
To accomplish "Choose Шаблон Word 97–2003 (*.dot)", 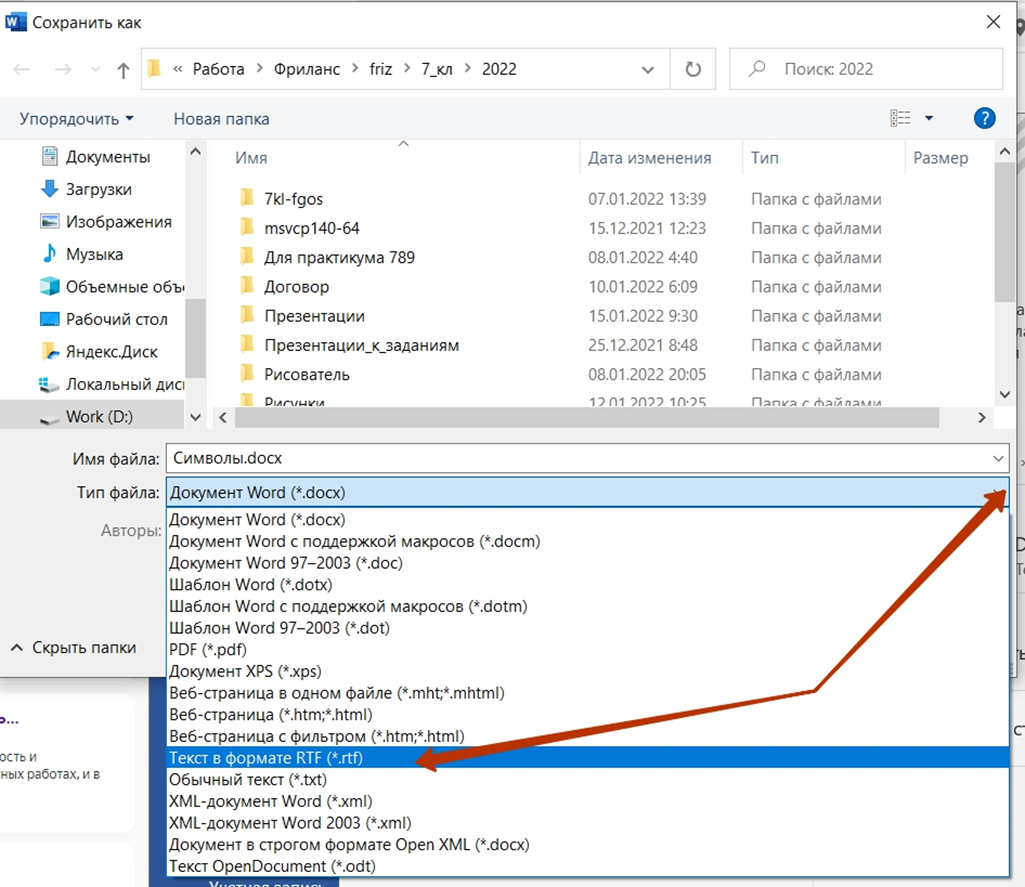I will pos(587,628).
